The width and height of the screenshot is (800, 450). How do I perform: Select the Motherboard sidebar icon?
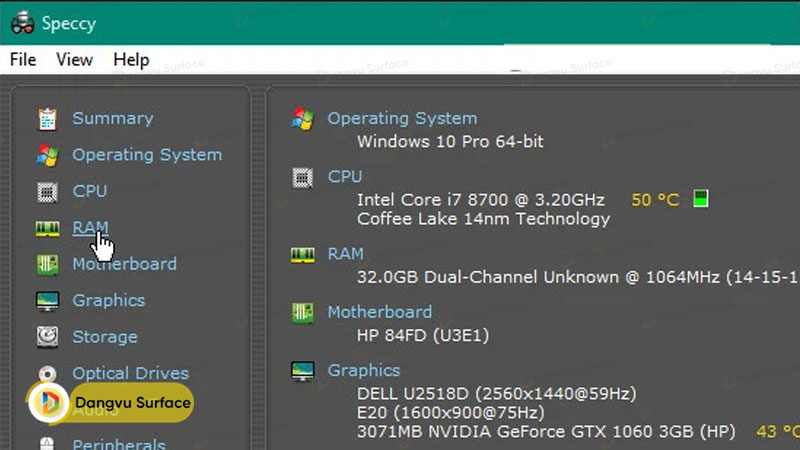[x=47, y=265]
